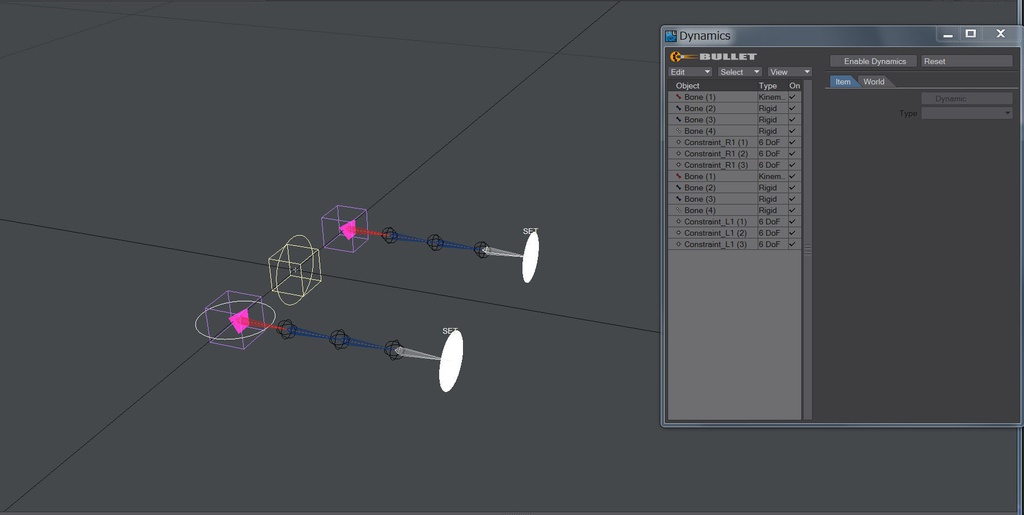This screenshot has height=515, width=1024.
Task: Click bone icon of Bone (1) under Object header
Action: click(679, 97)
